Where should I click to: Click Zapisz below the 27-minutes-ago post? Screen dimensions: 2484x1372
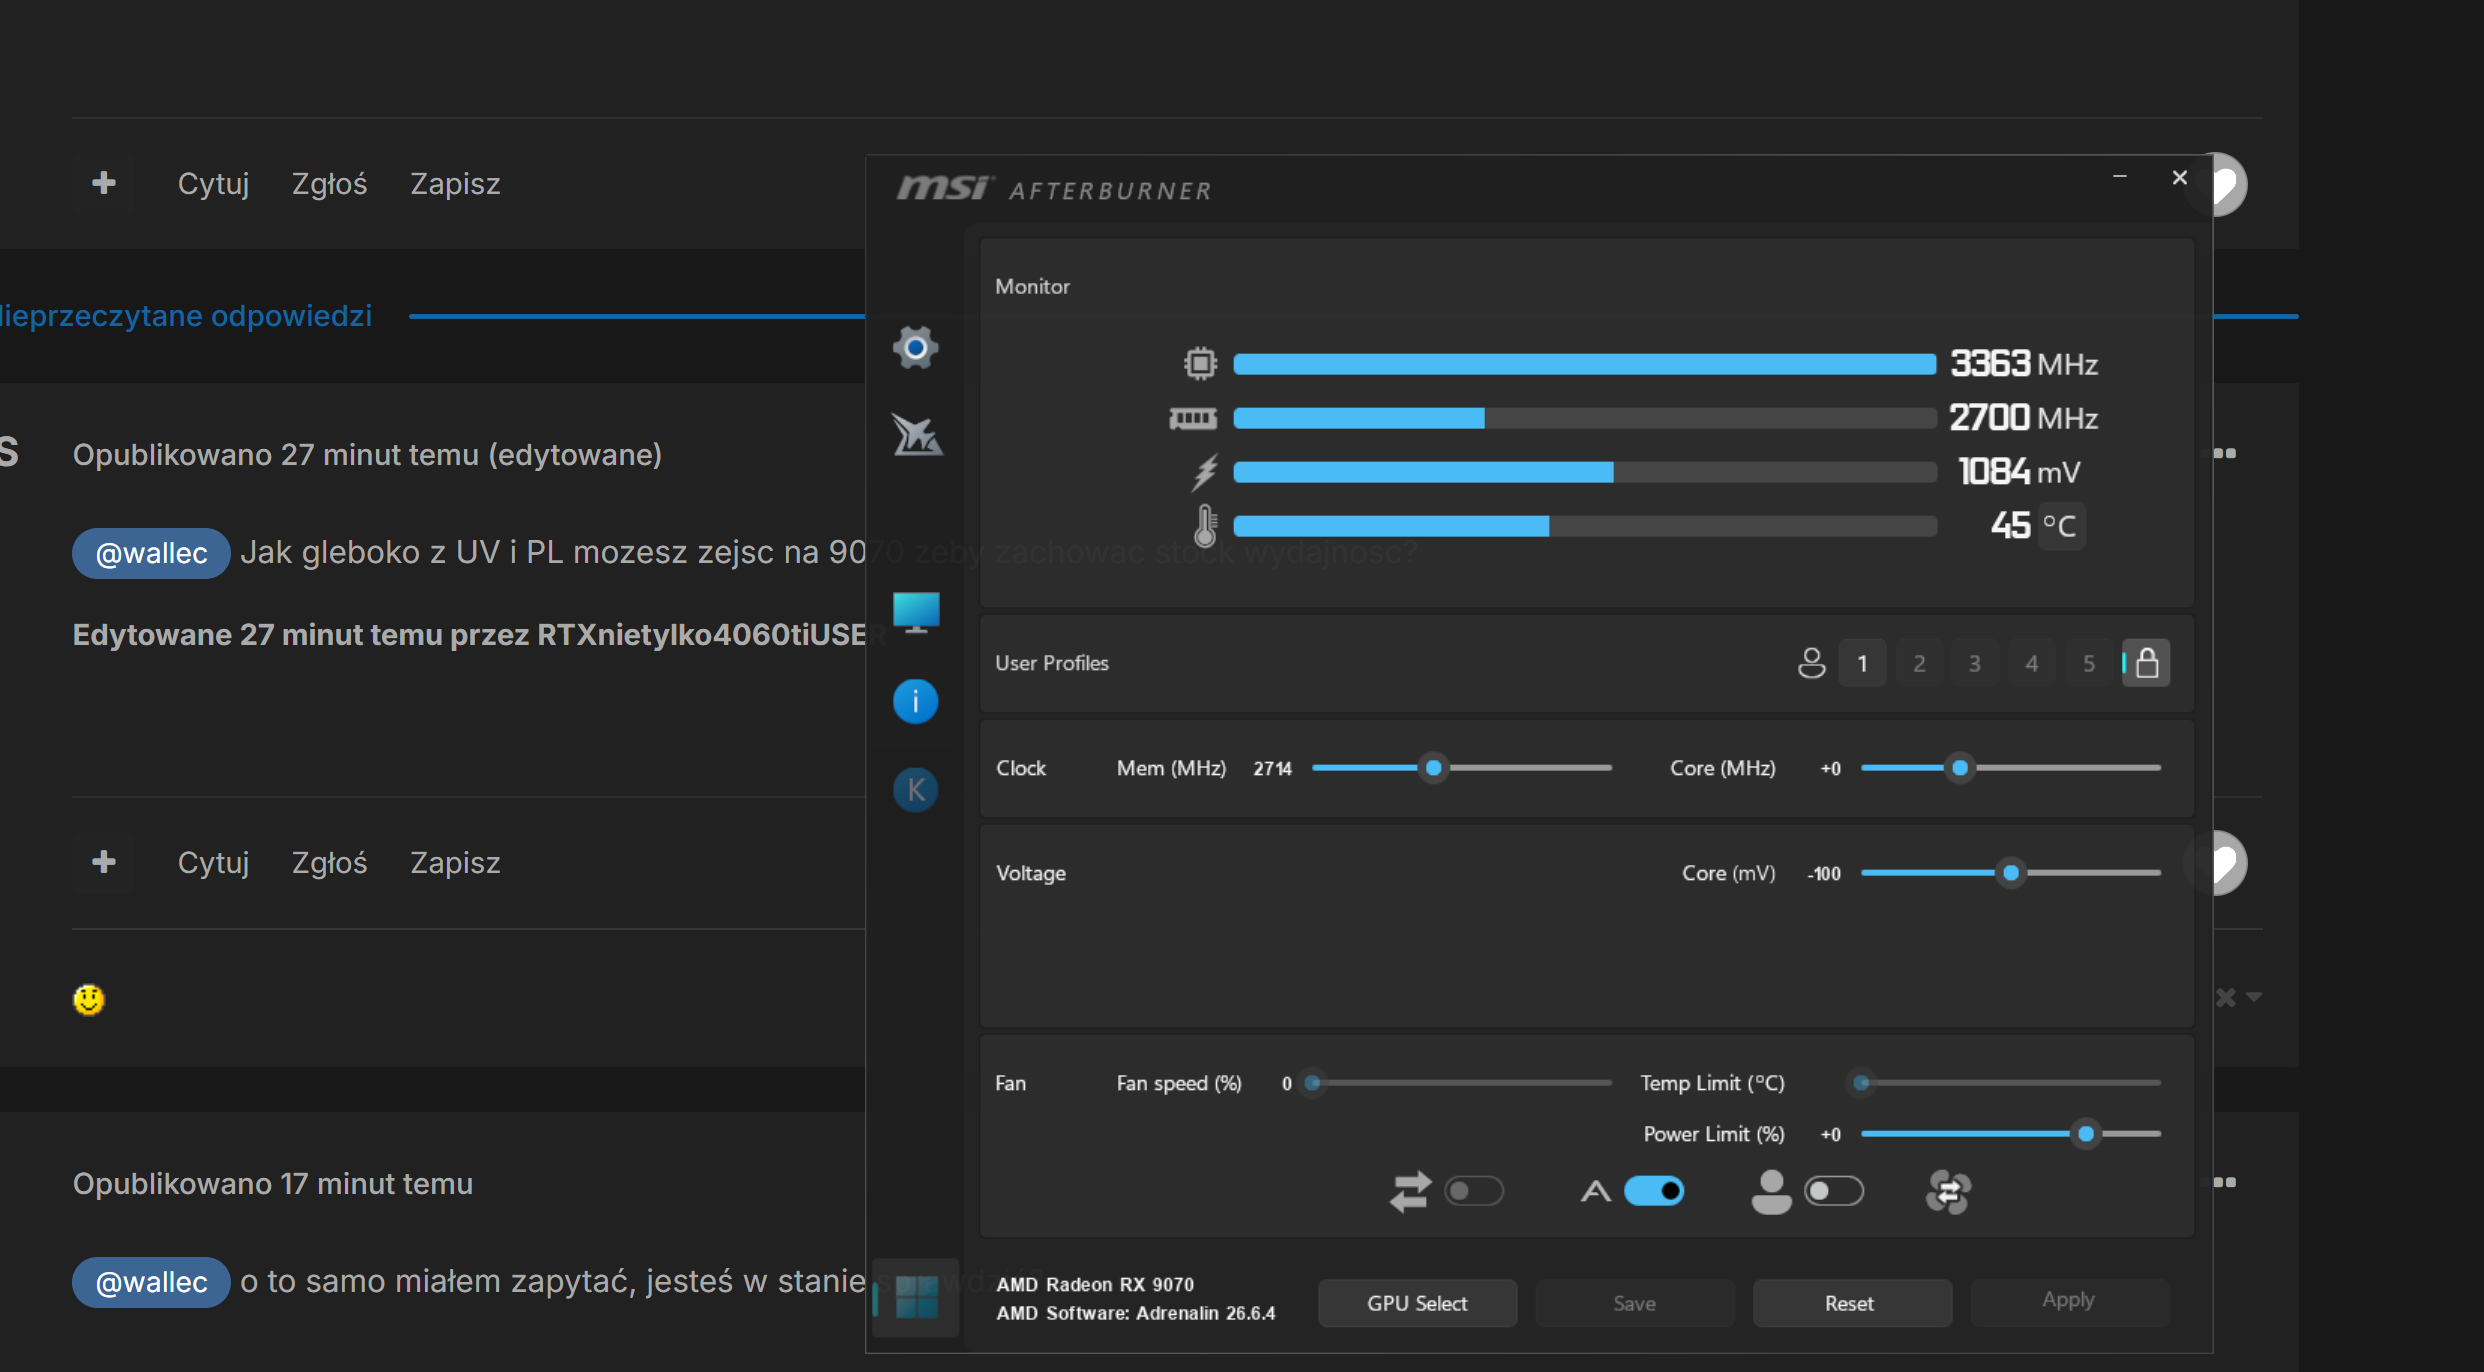pos(455,863)
